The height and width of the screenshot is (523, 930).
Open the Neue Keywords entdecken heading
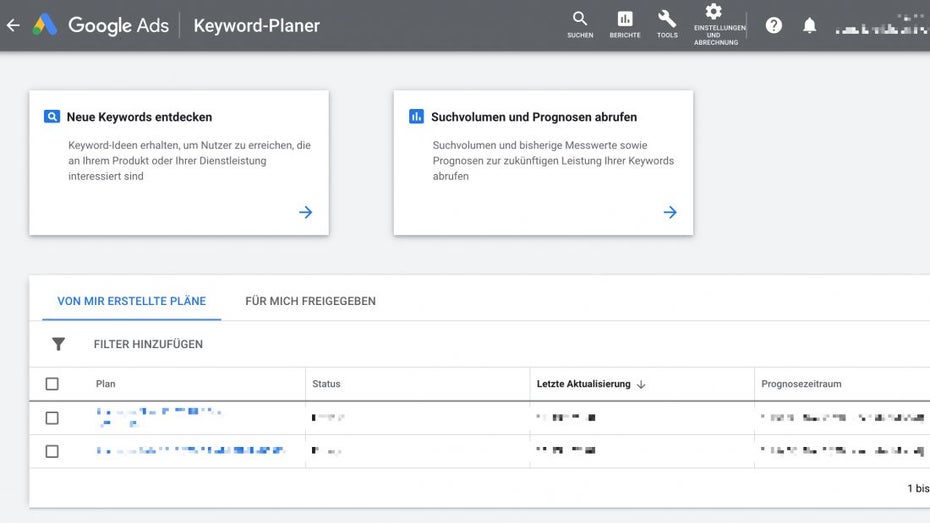[x=139, y=117]
